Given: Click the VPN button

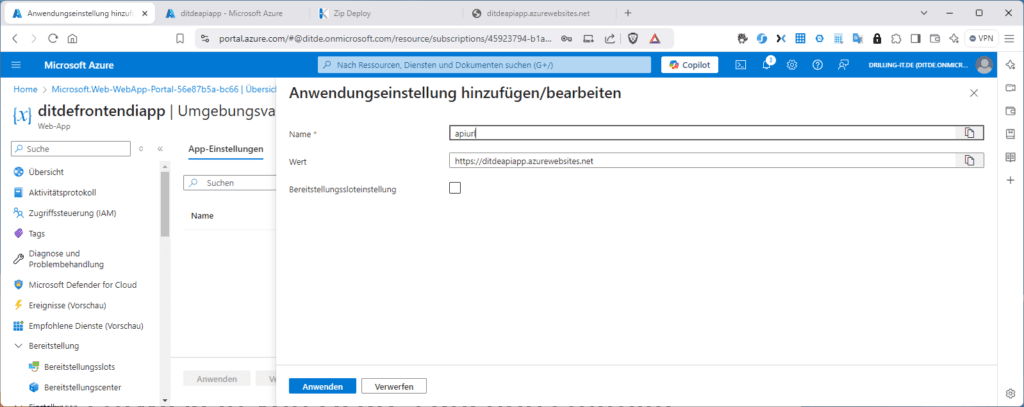Looking at the screenshot, I should coord(981,39).
